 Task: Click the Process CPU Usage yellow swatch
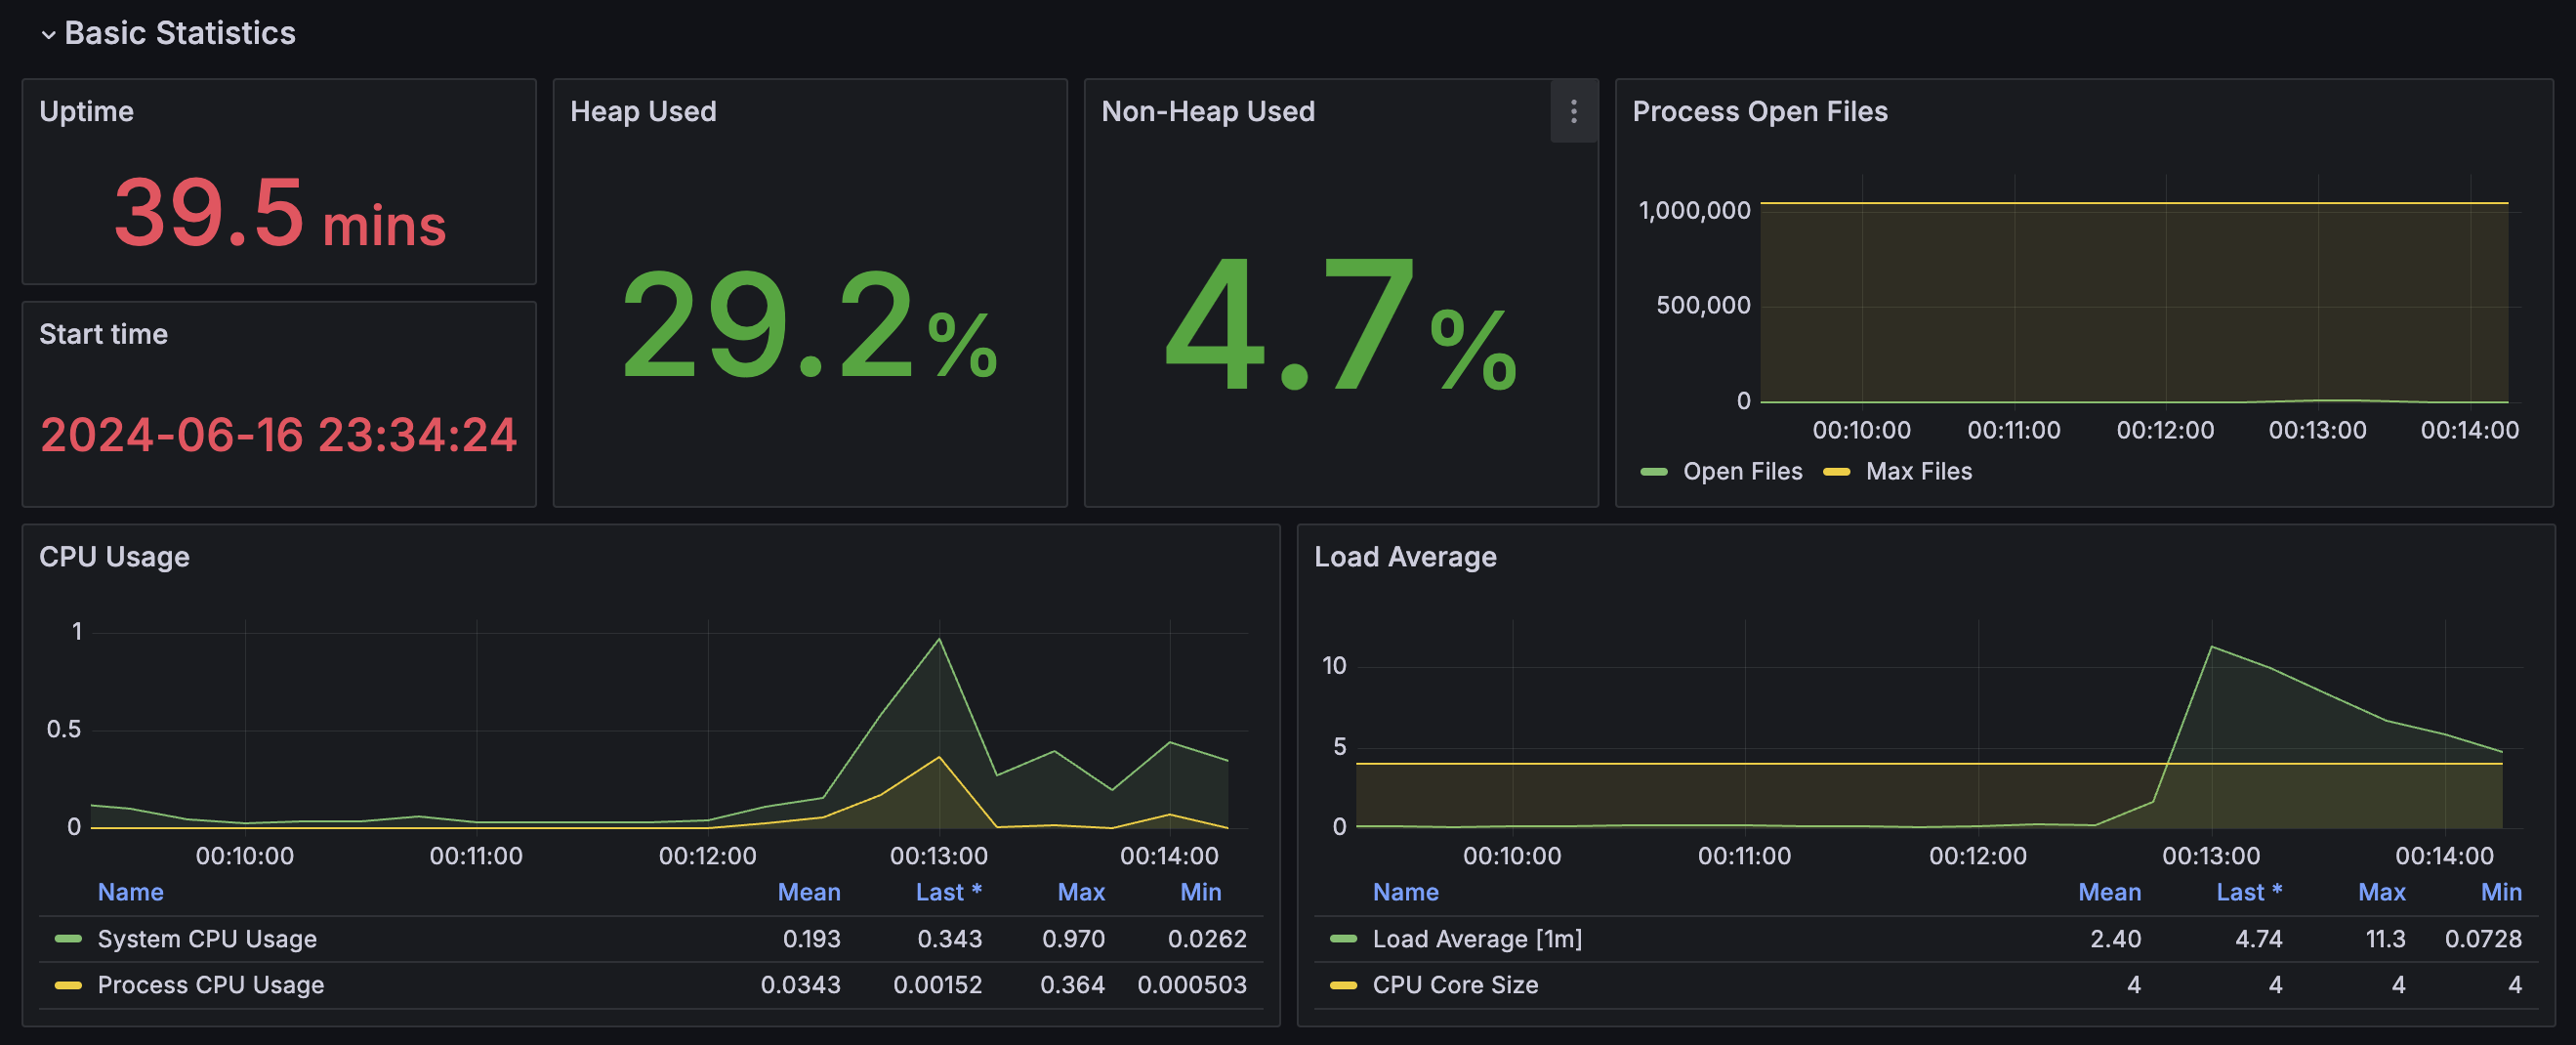[68, 985]
